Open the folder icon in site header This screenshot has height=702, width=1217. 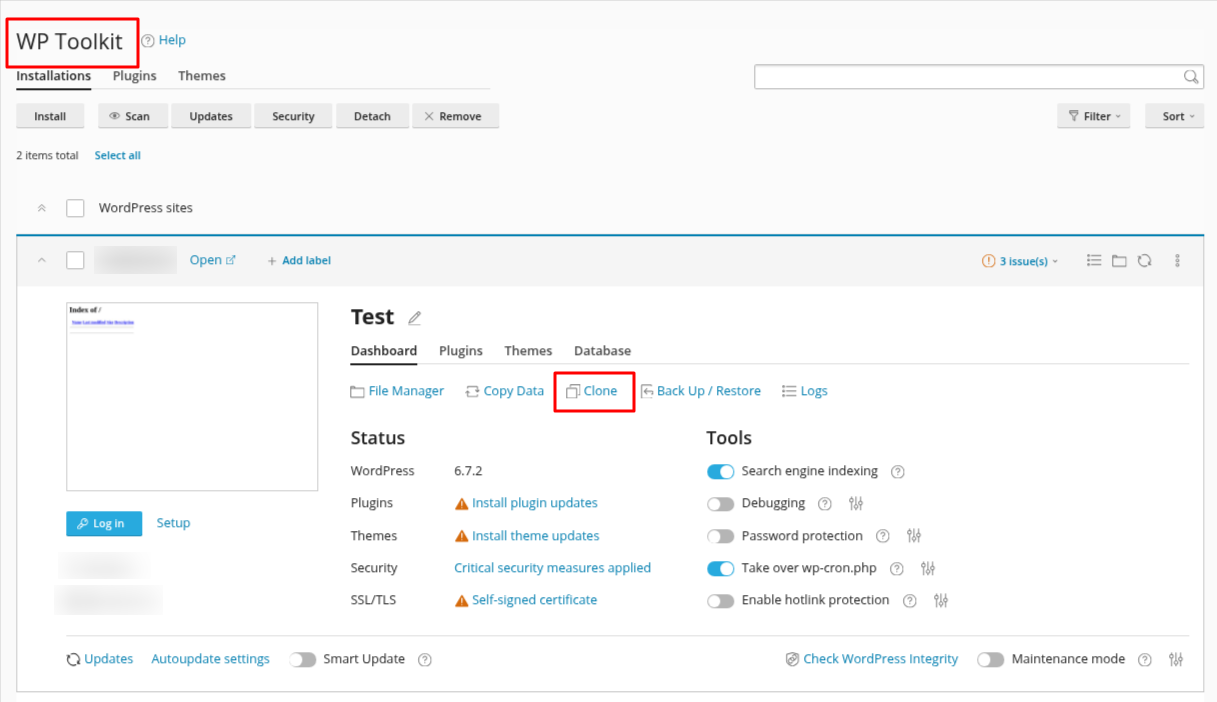[x=1119, y=261]
